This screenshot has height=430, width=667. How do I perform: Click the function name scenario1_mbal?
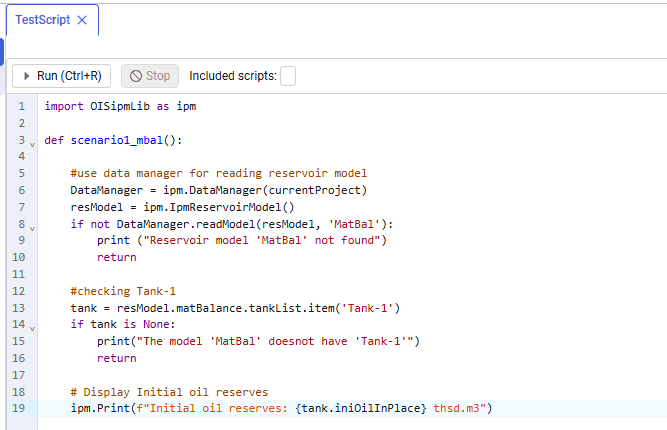click(117, 140)
